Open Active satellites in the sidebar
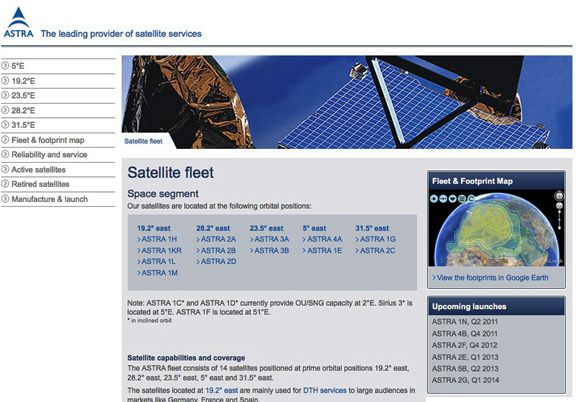This screenshot has width=576, height=402. tap(58, 169)
